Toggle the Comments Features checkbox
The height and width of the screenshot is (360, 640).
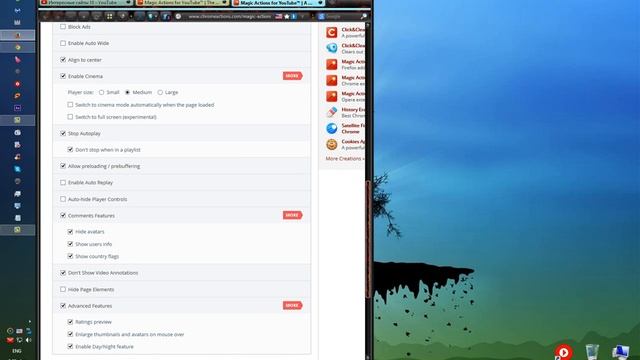coord(63,215)
